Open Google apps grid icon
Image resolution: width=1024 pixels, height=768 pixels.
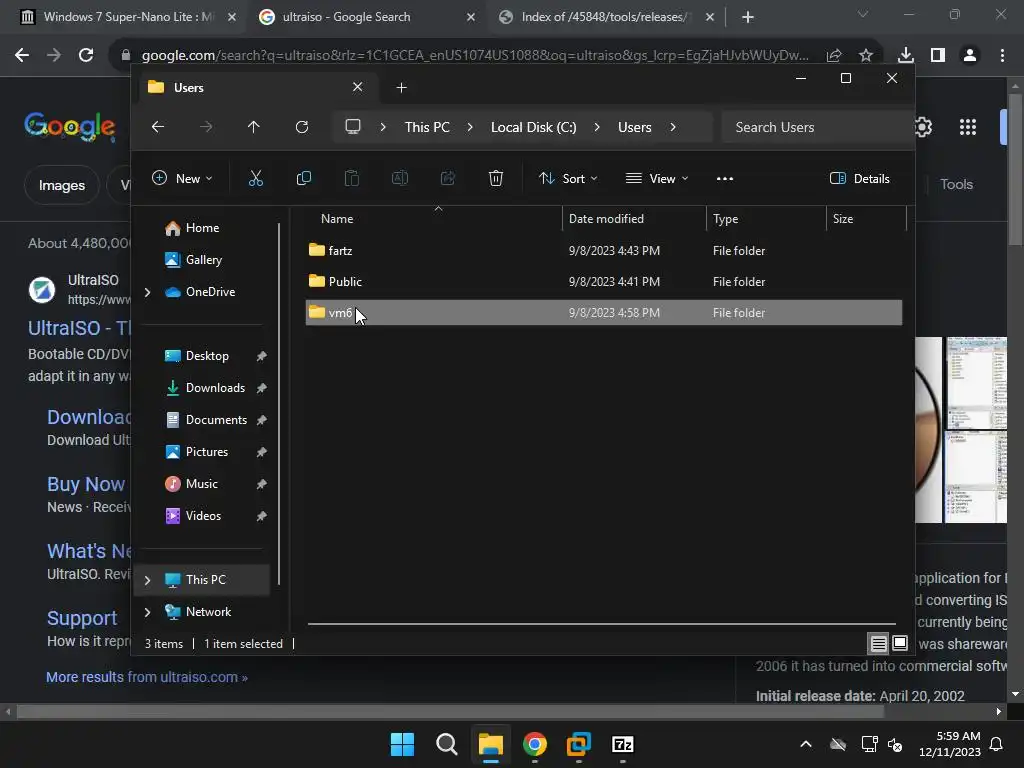[x=968, y=127]
